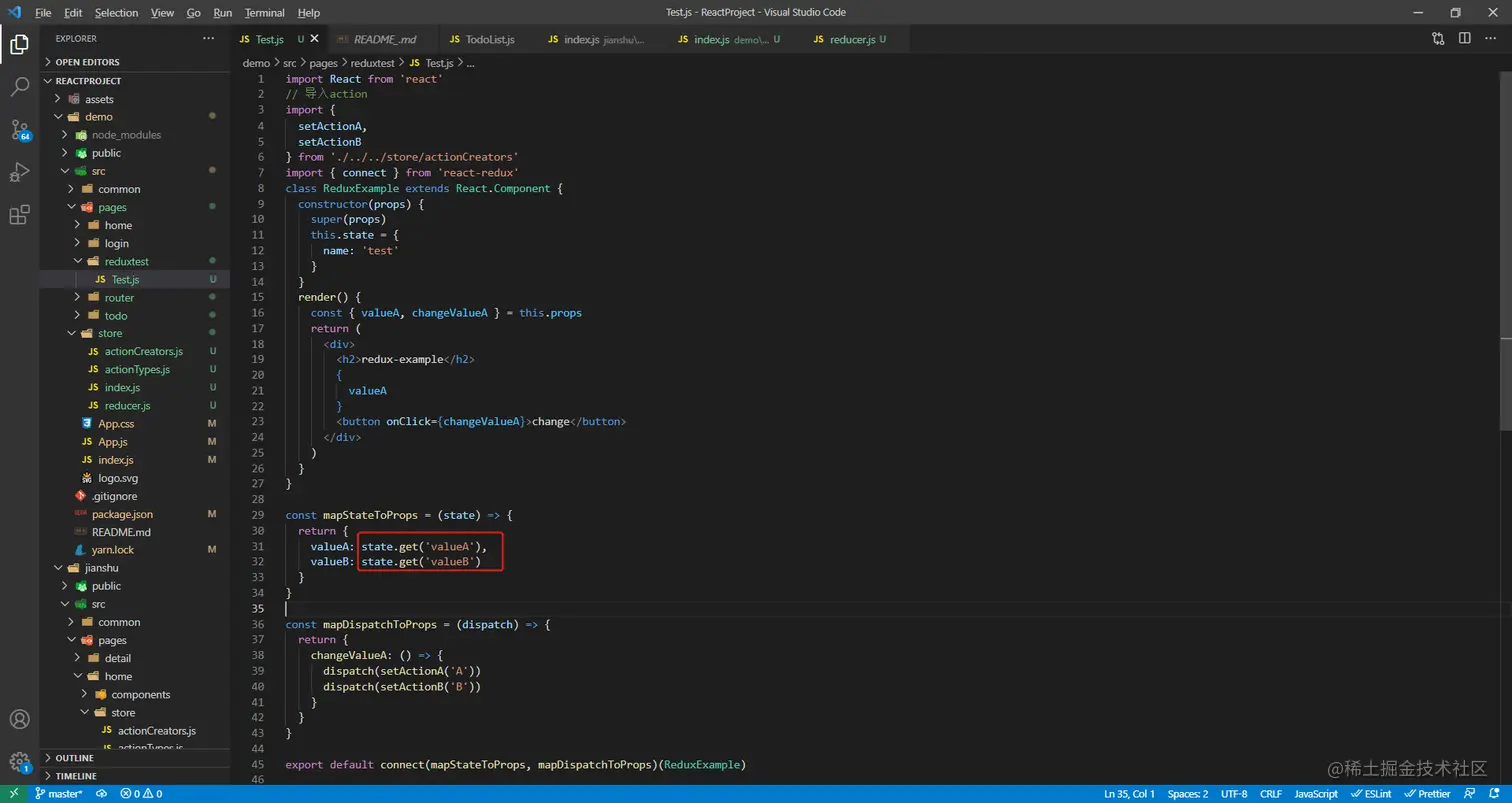
Task: Open .gitignore file
Action: 134,495
